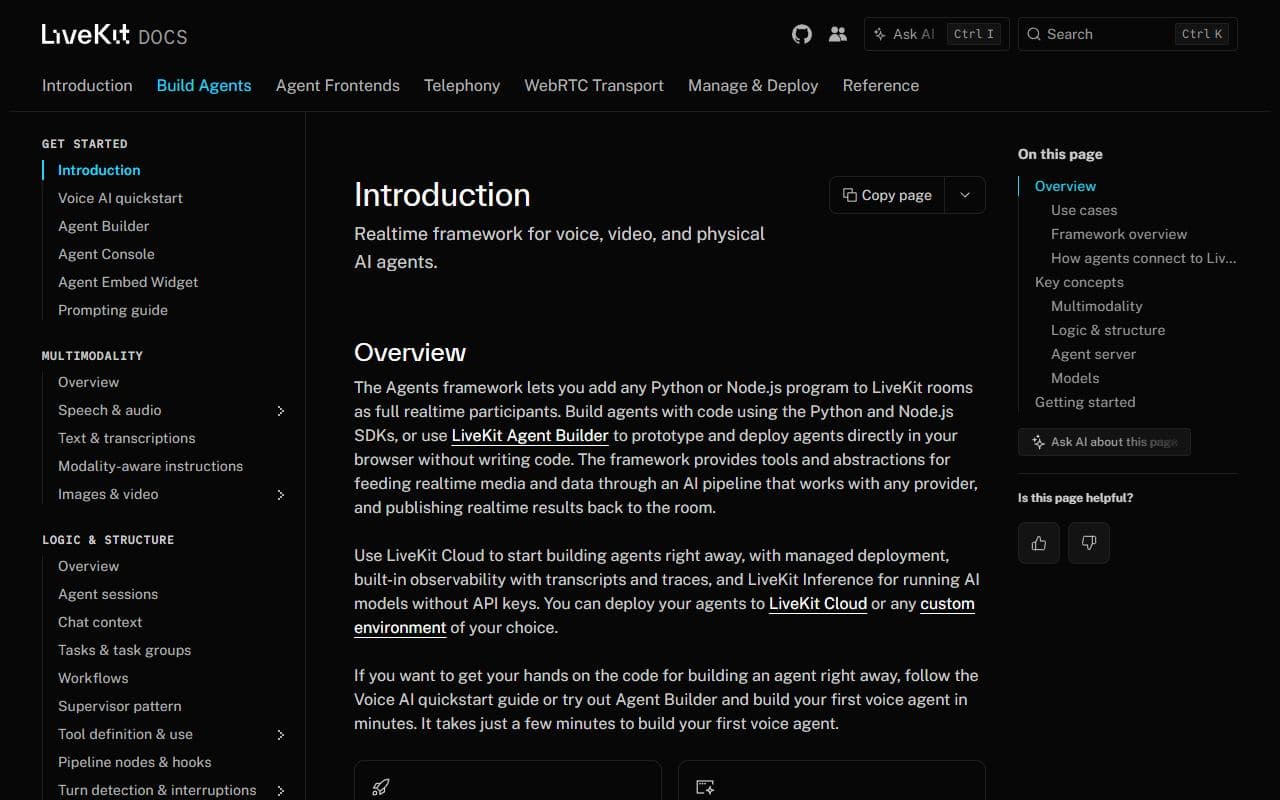Expand the Images & video section
This screenshot has width=1280, height=800.
[x=281, y=495]
